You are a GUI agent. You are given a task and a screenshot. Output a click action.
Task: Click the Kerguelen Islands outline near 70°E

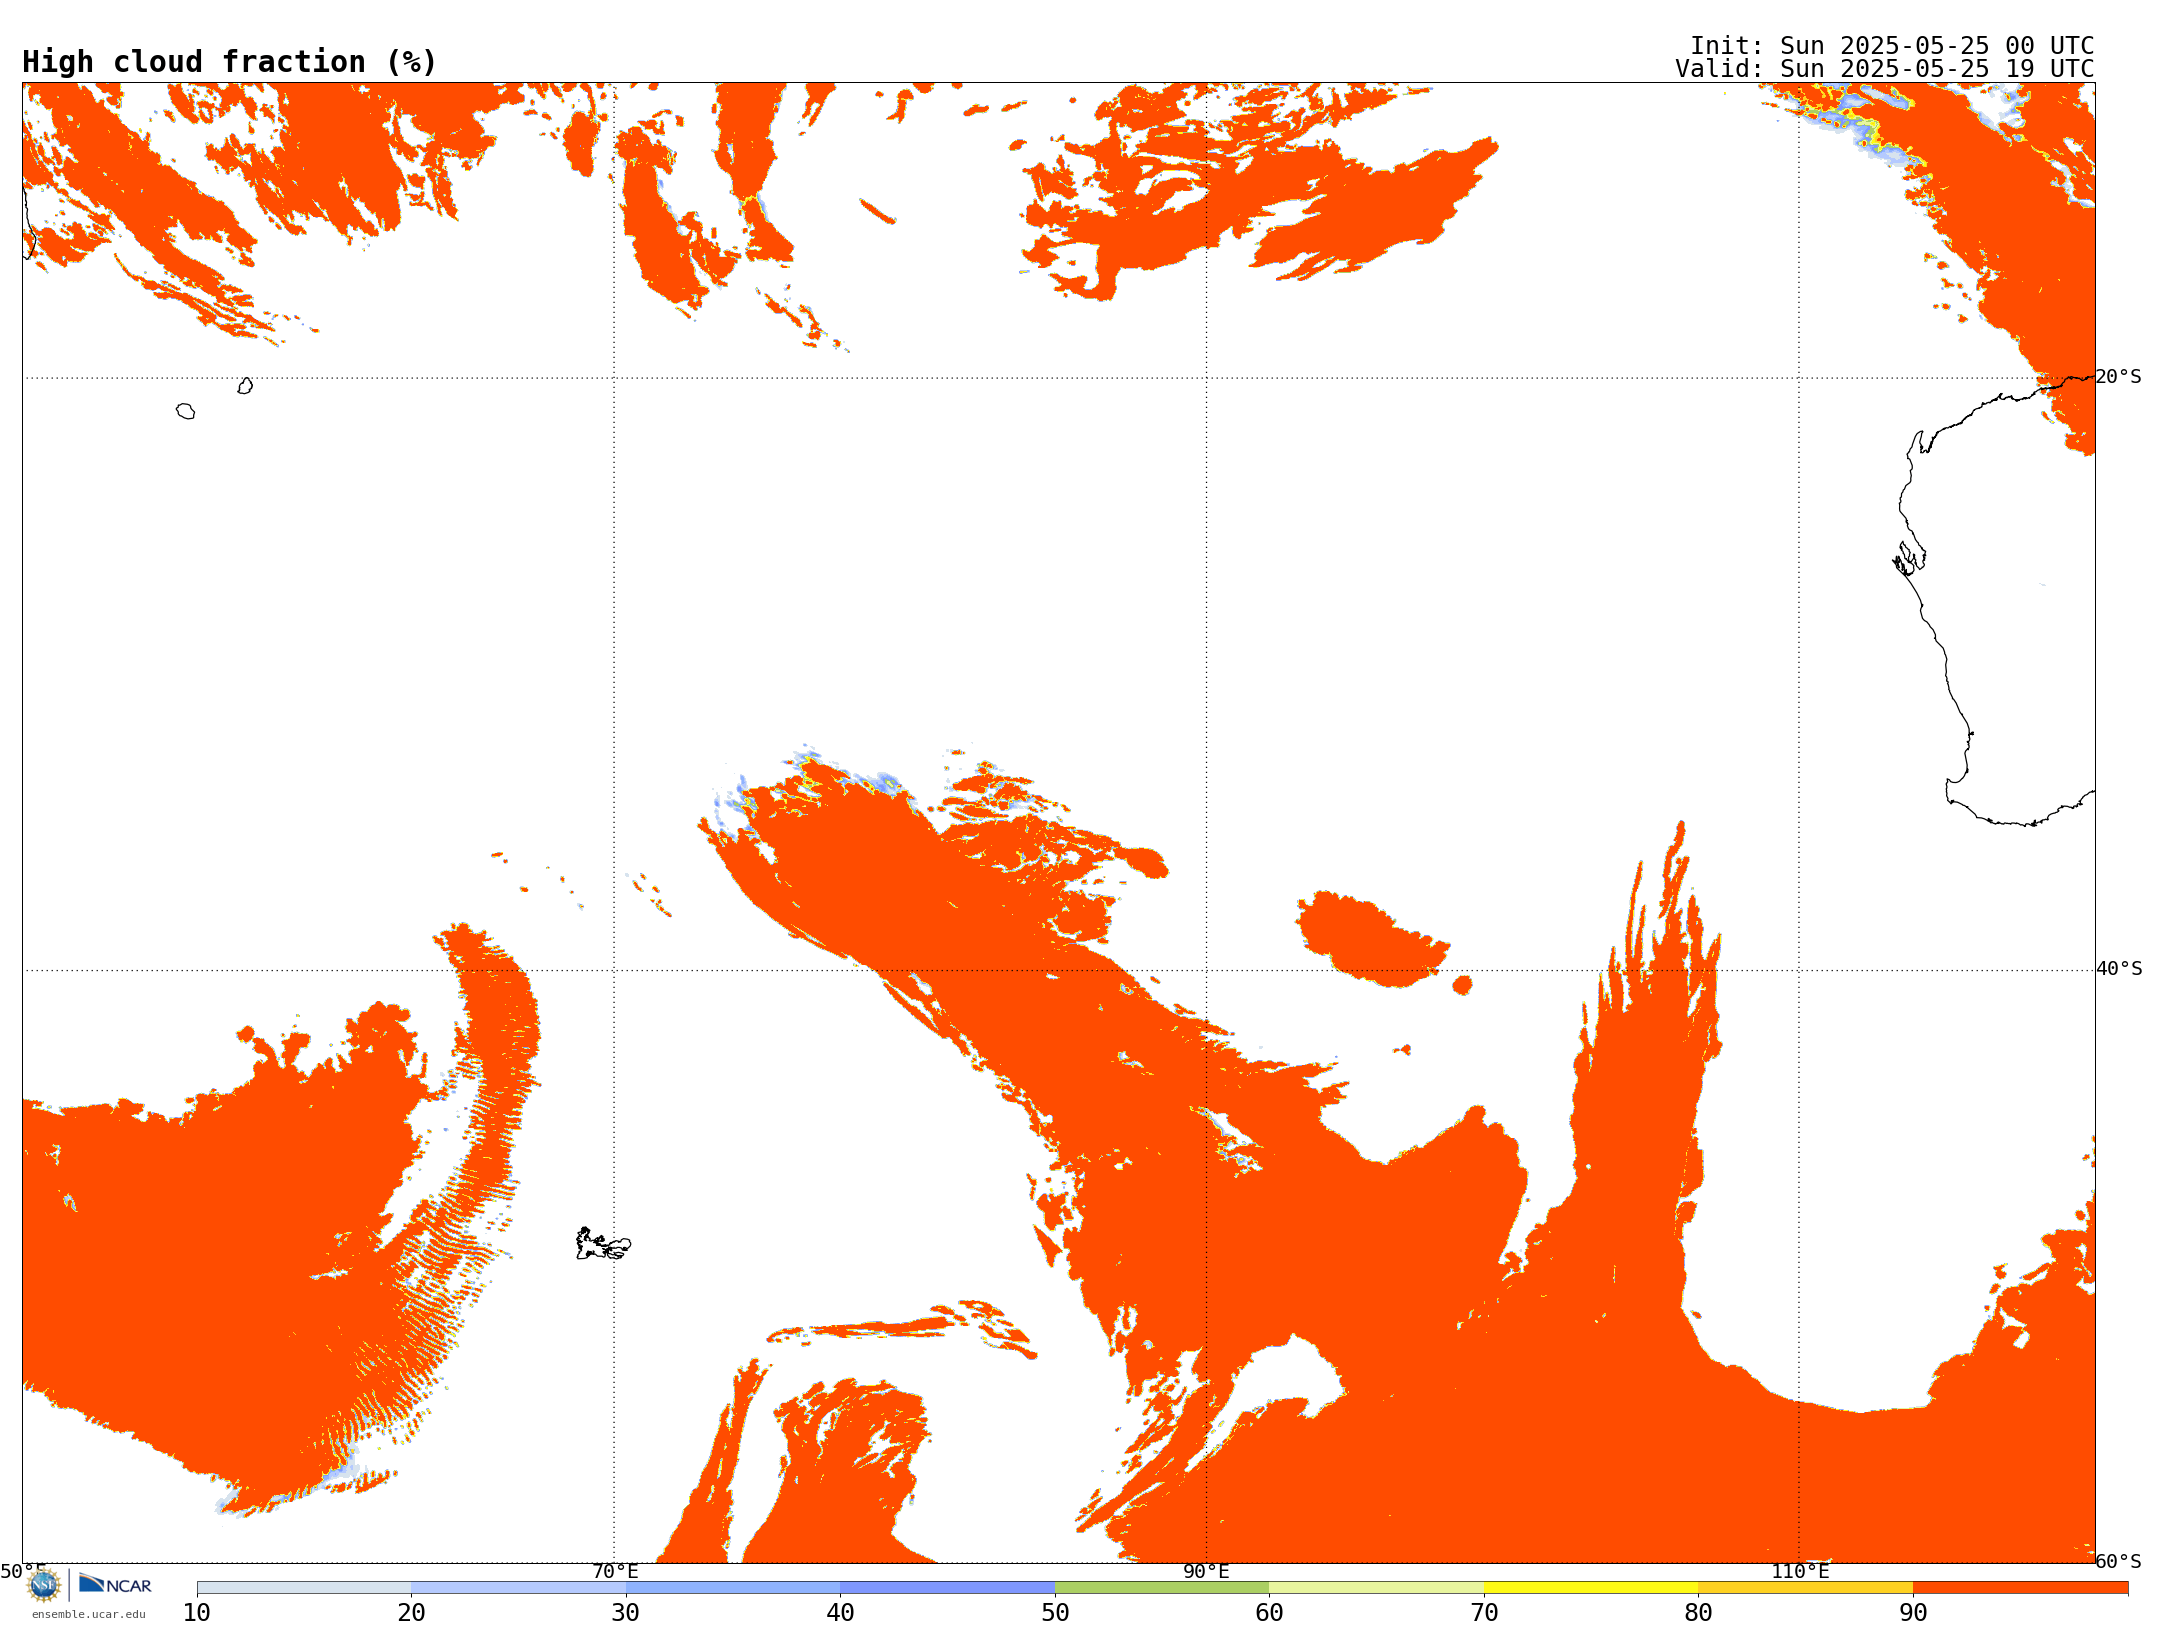[603, 1244]
